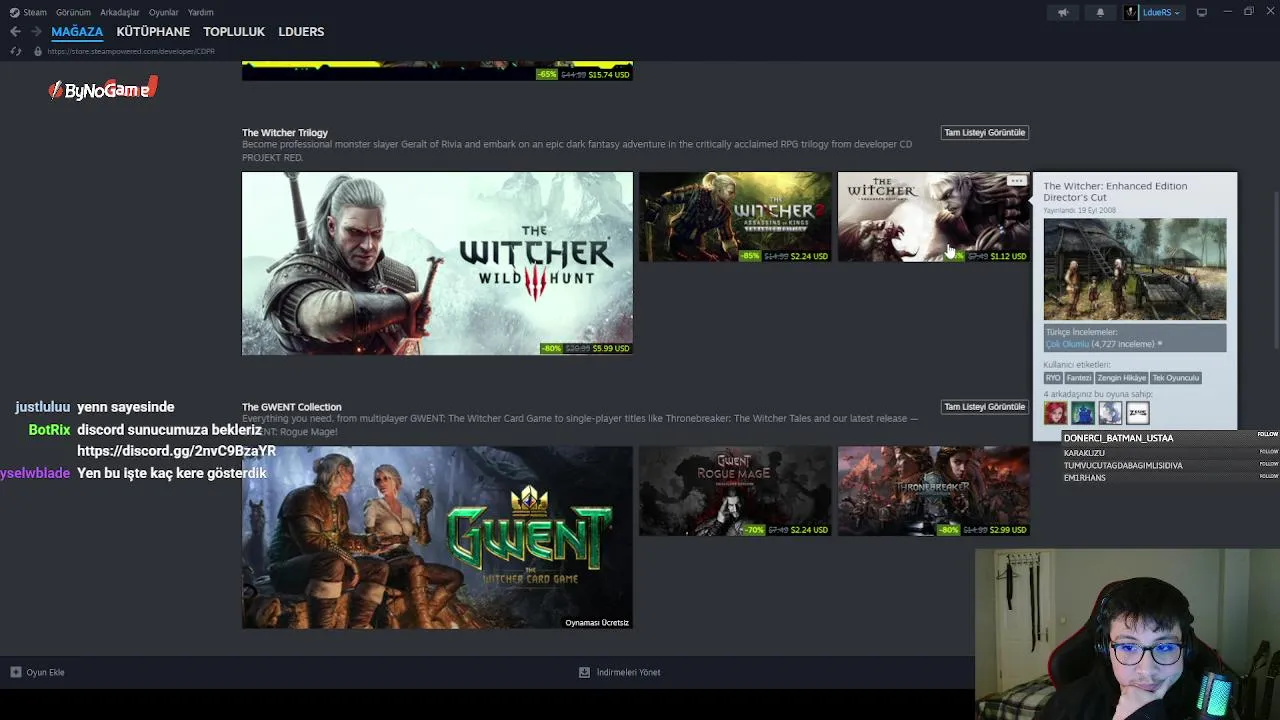Open the announcements megaphone icon
Viewport: 1280px width, 720px height.
click(x=1063, y=12)
